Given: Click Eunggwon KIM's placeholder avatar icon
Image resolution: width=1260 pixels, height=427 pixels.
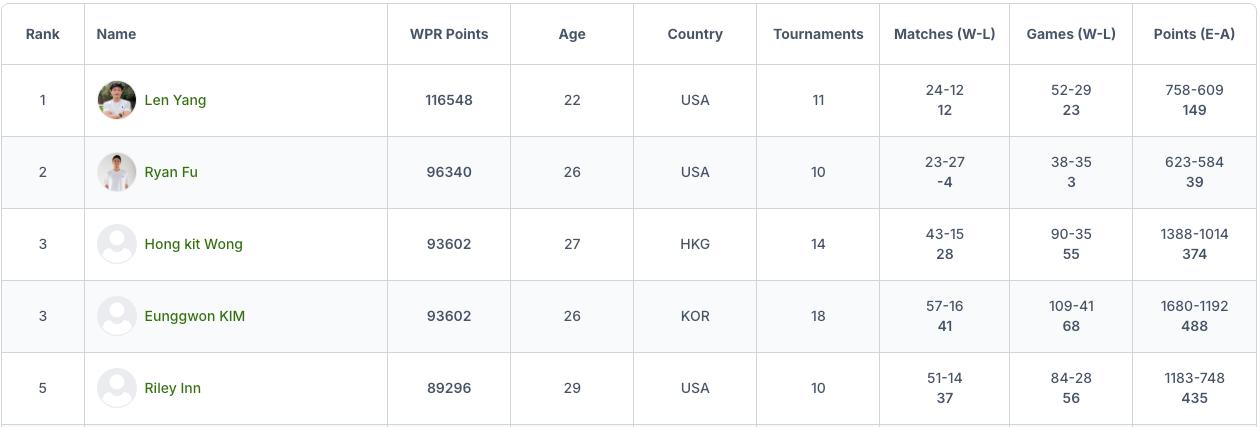Looking at the screenshot, I should coord(117,316).
